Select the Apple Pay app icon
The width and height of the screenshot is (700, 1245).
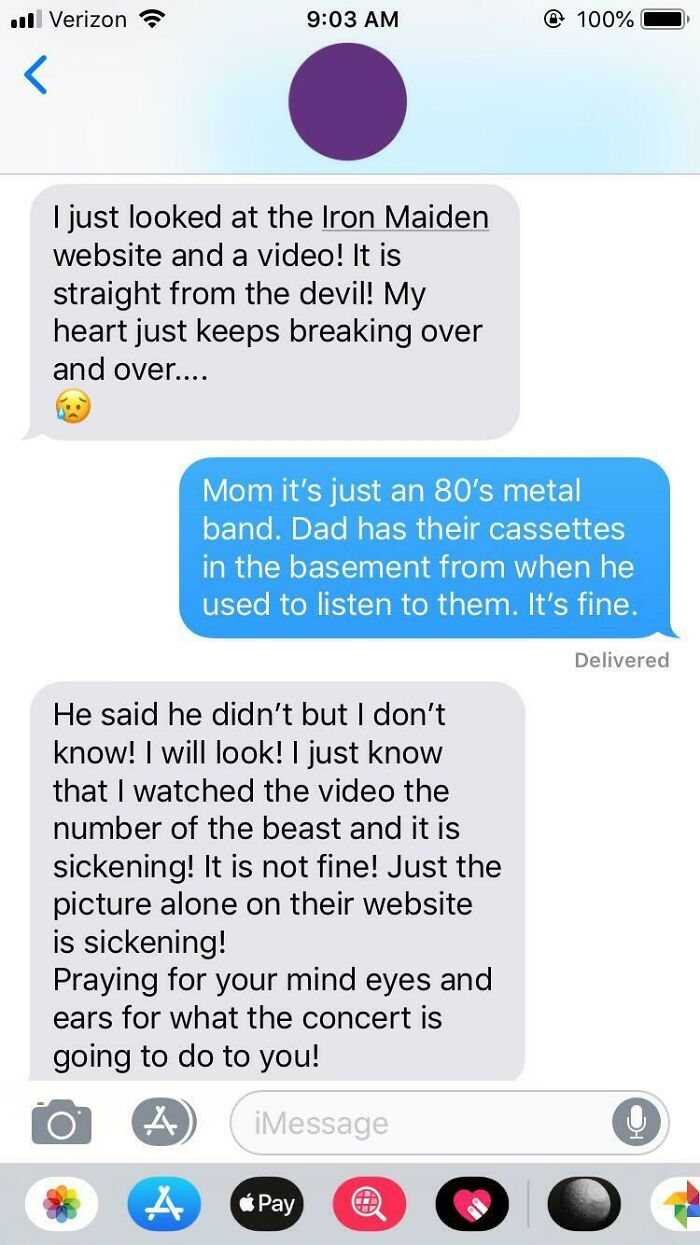click(x=266, y=1204)
